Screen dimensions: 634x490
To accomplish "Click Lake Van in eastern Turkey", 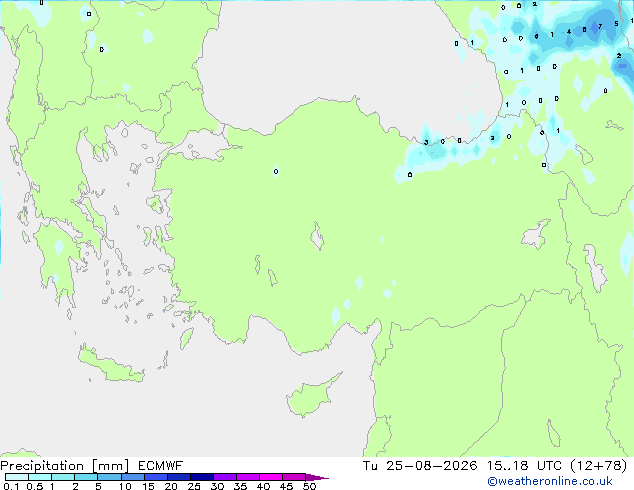I will (535, 234).
